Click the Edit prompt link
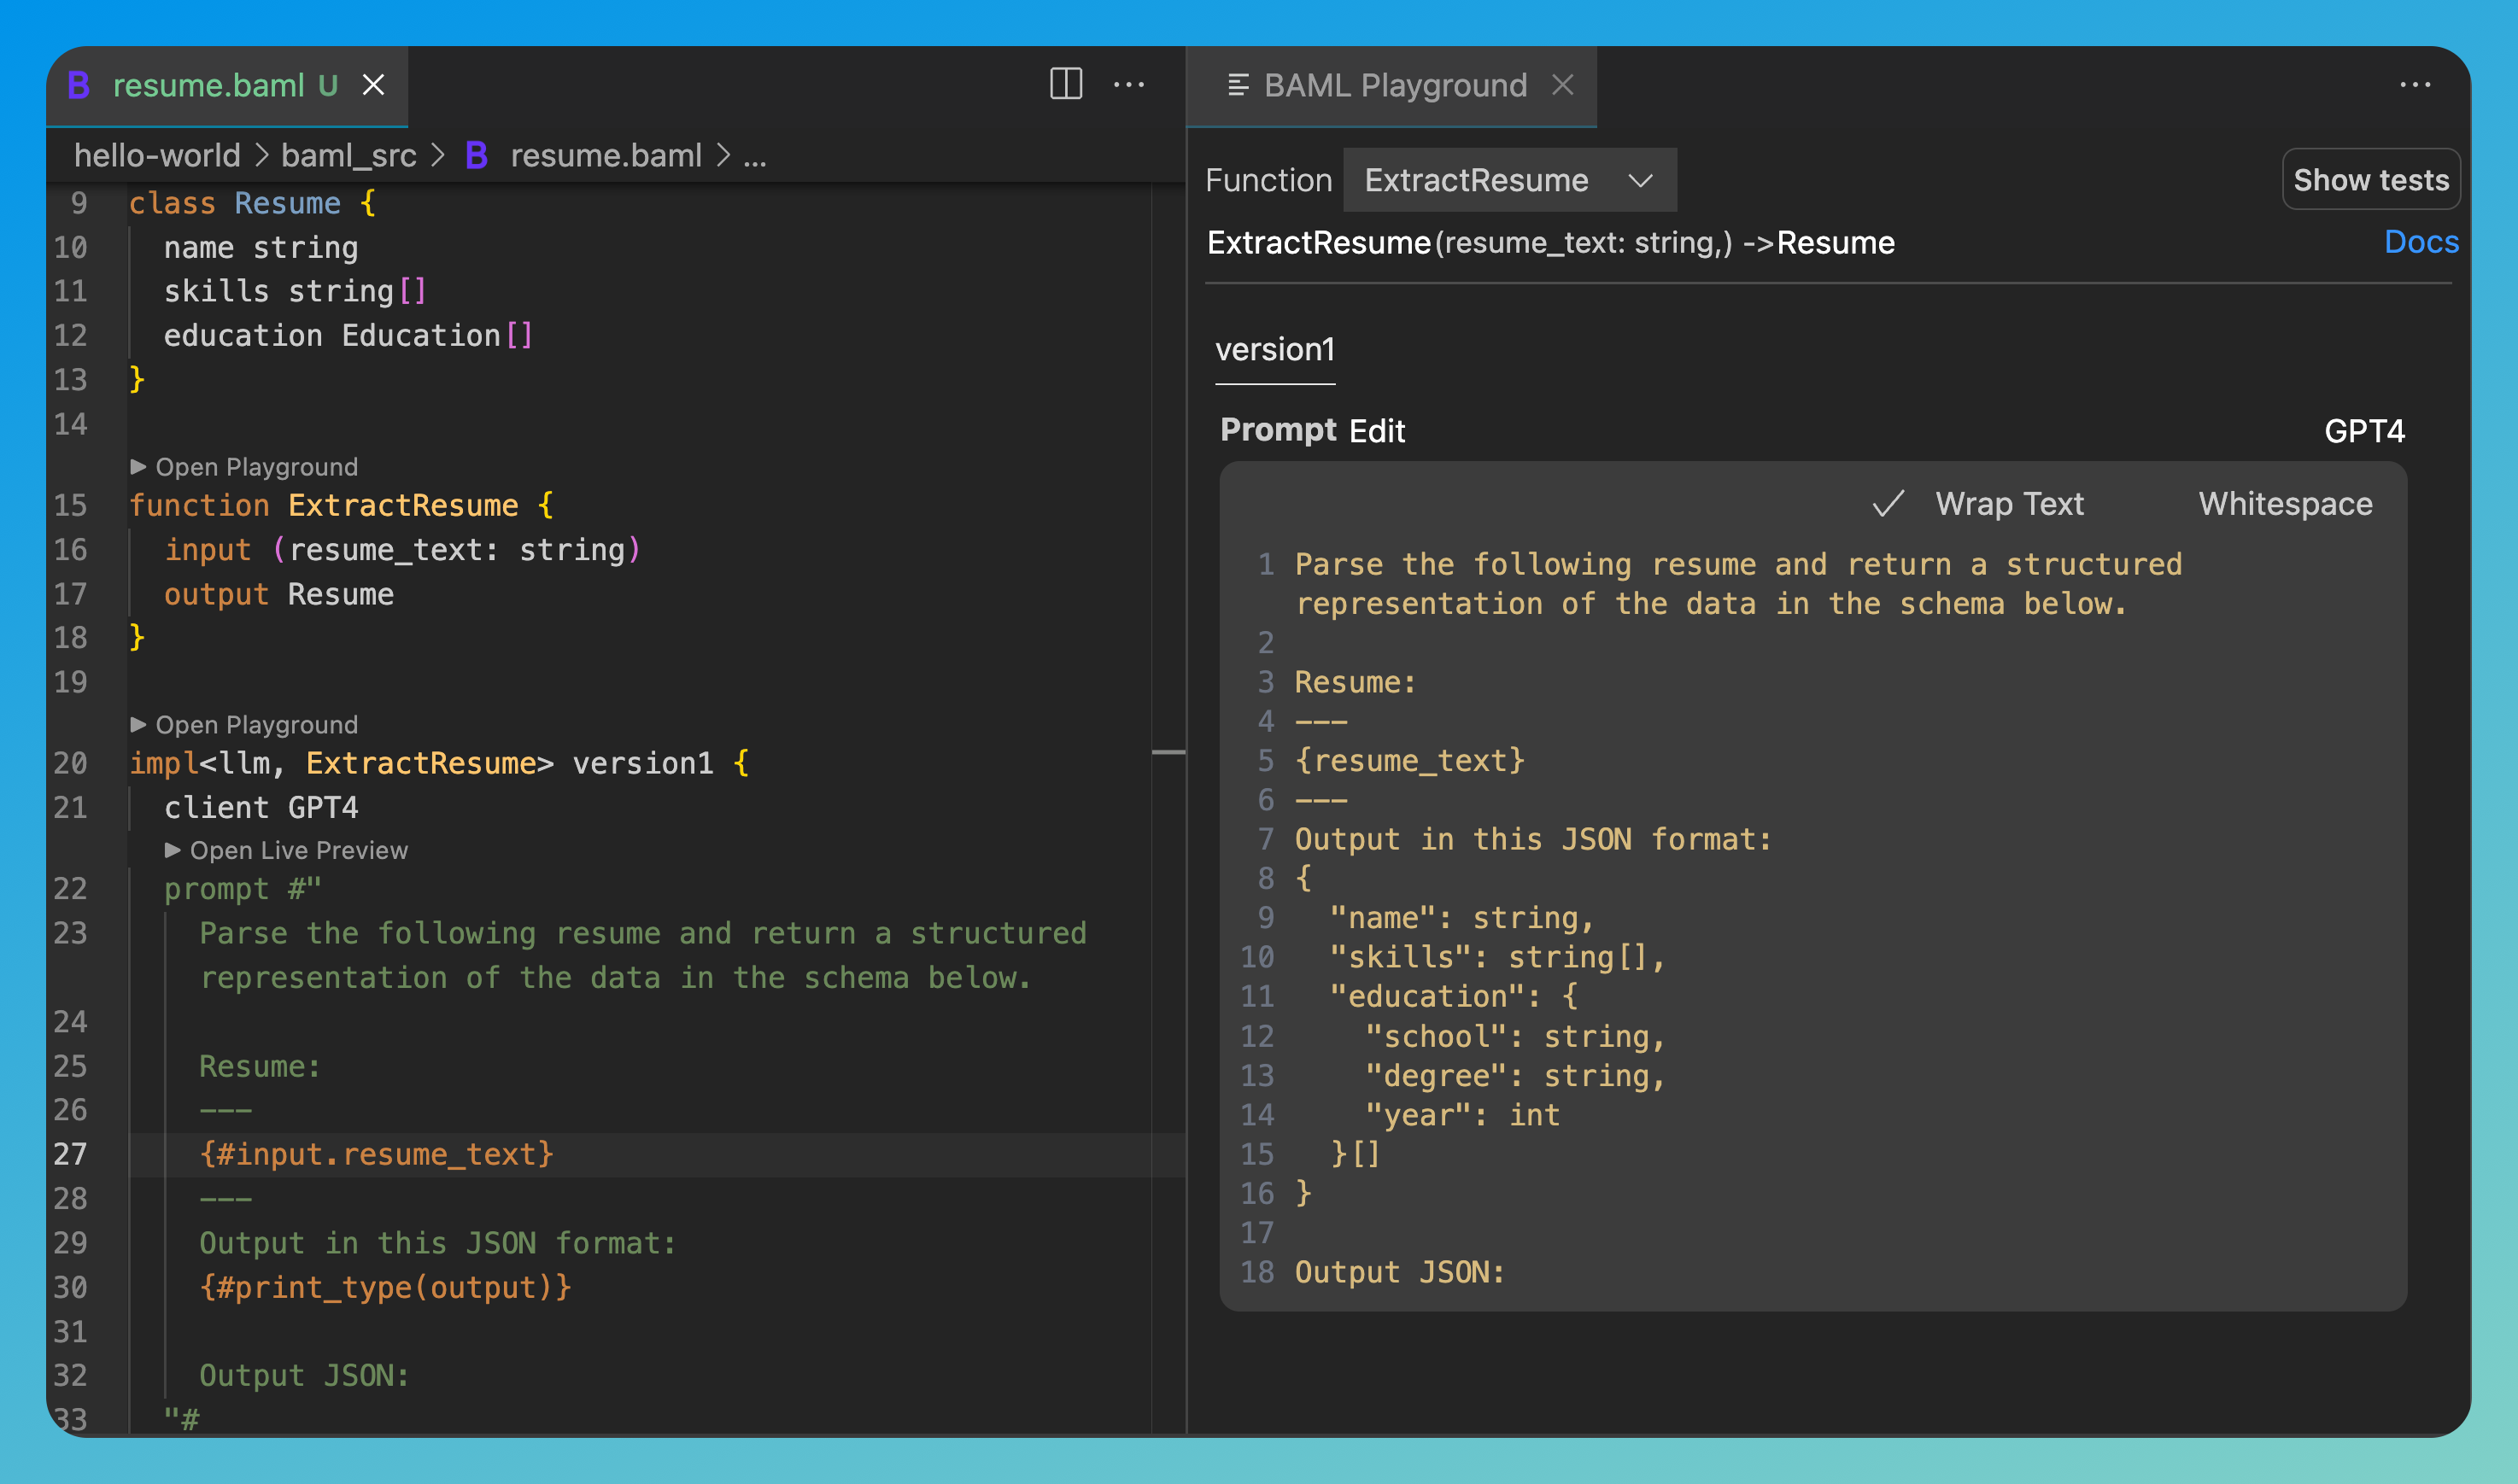Screen dimensions: 2518x1484 pos(1376,431)
